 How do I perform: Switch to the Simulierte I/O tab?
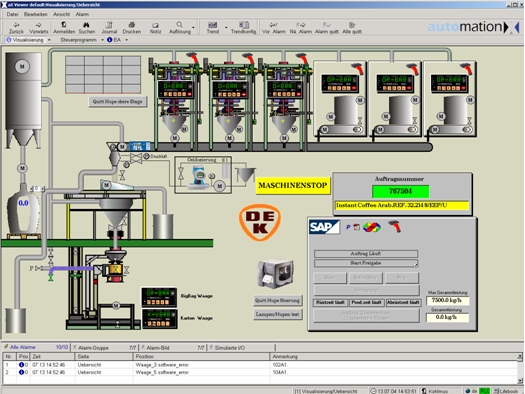tap(242, 347)
